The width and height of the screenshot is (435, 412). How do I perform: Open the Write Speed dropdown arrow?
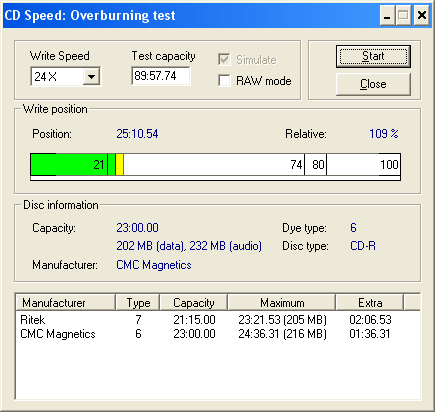[91, 77]
